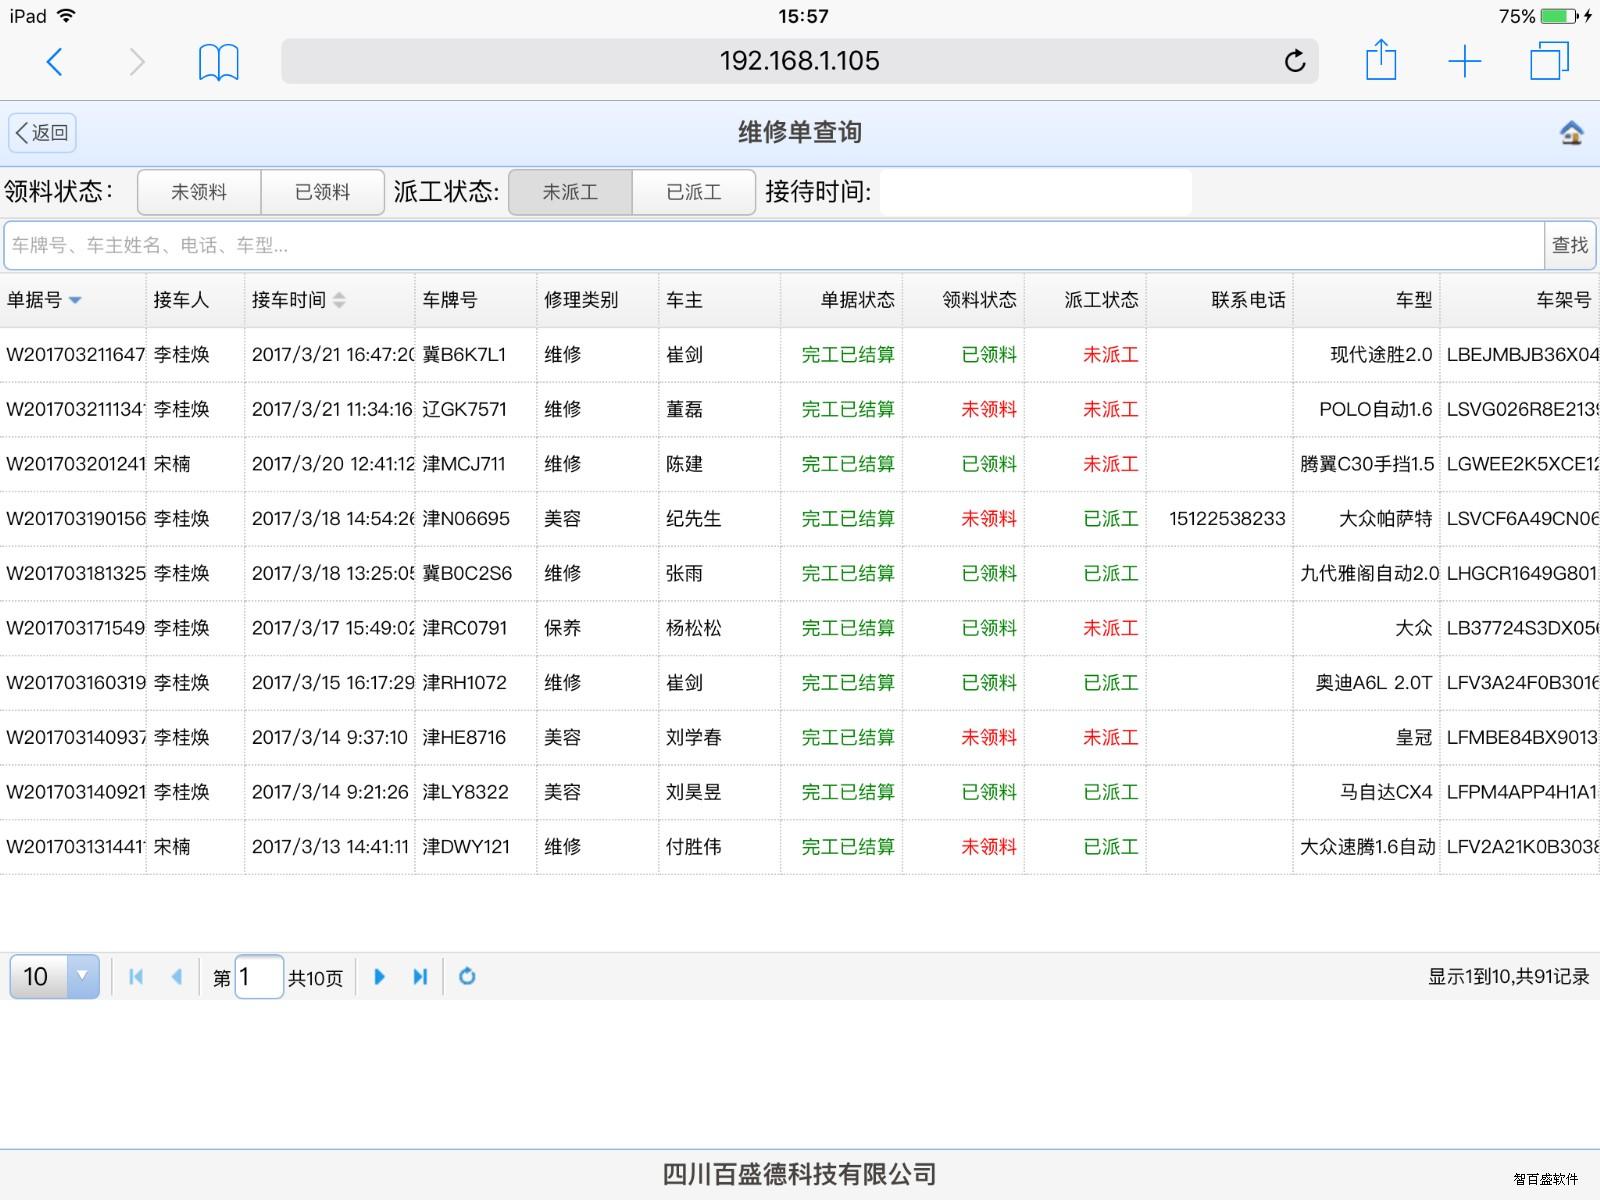Tap the Safari forward arrow
1600x1200 pixels.
(137, 62)
